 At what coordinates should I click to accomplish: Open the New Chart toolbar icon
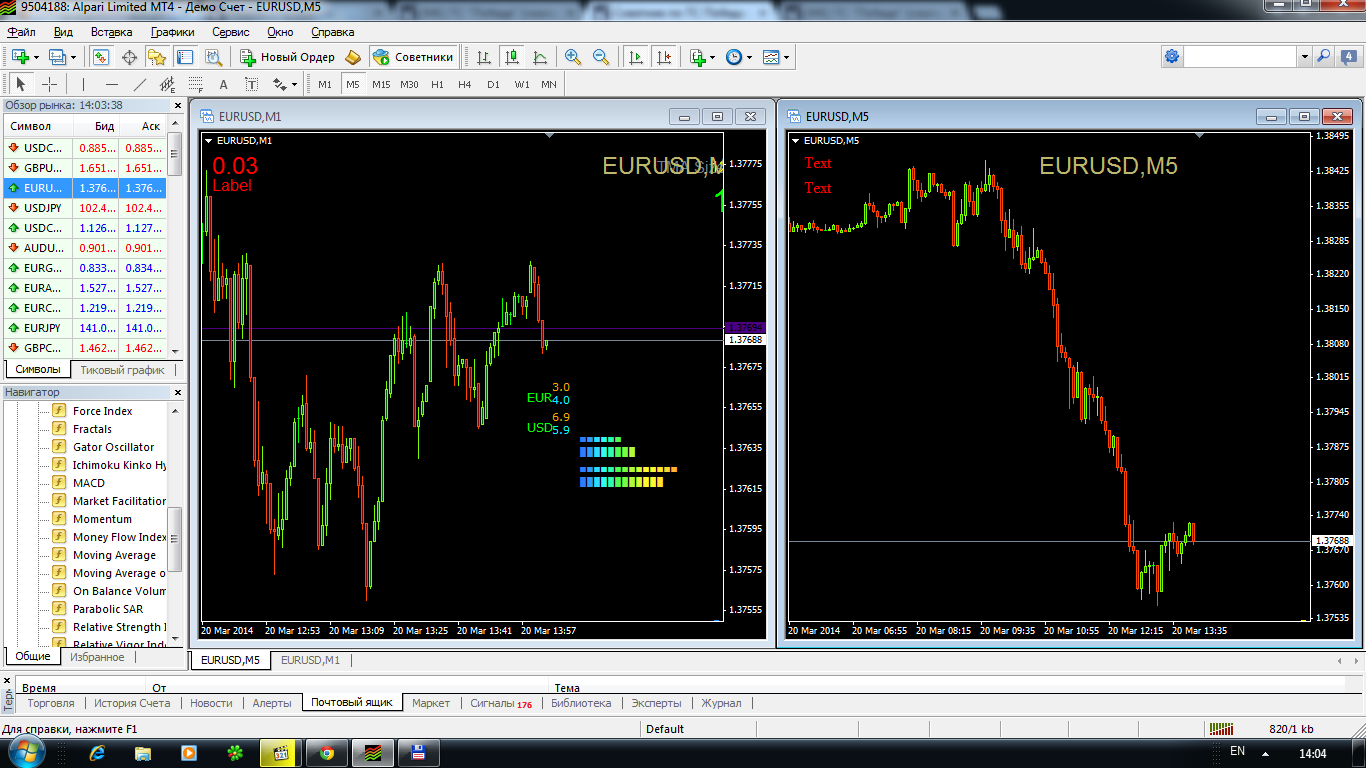point(20,57)
